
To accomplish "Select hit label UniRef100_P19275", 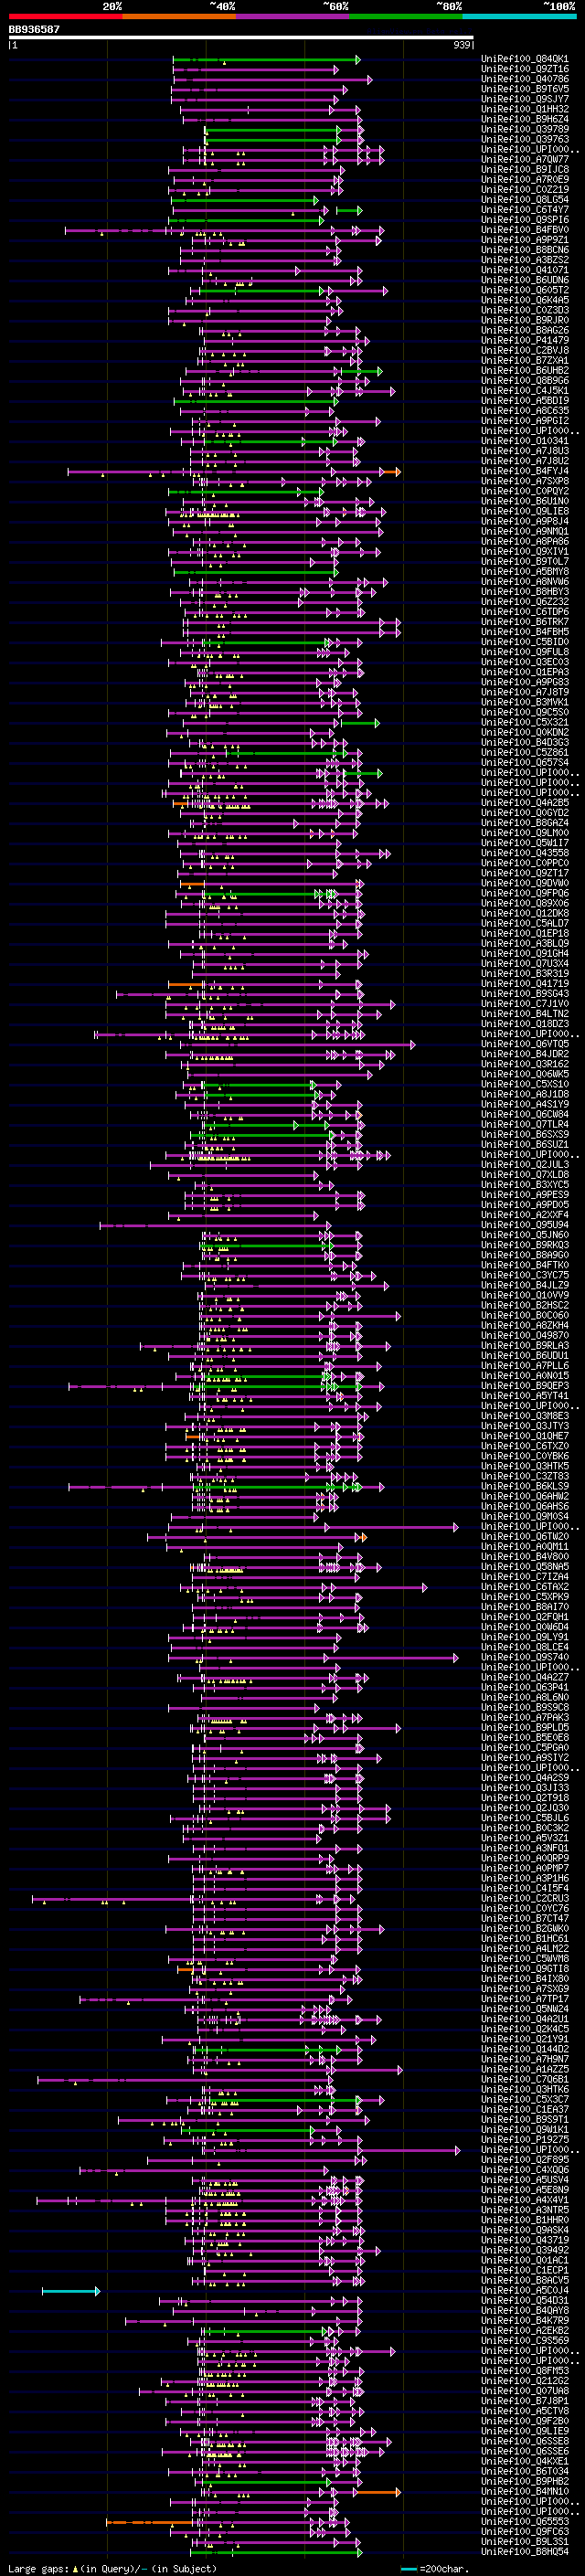I will 525,2140.
